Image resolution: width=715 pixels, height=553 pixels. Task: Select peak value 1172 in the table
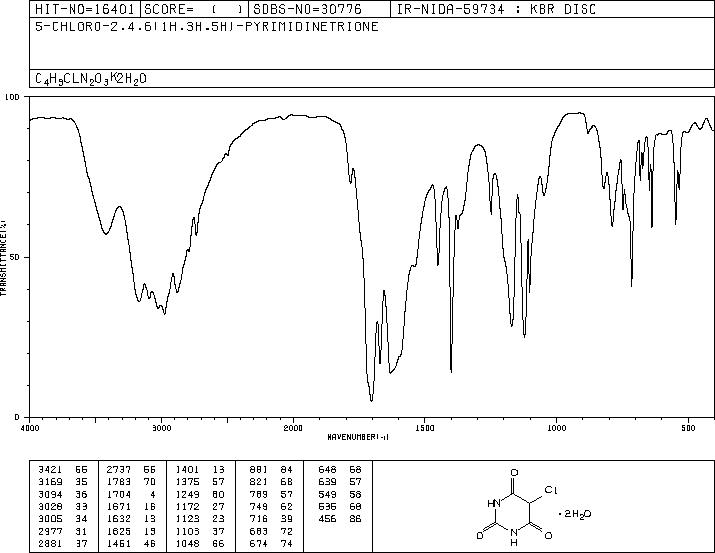pos(187,506)
